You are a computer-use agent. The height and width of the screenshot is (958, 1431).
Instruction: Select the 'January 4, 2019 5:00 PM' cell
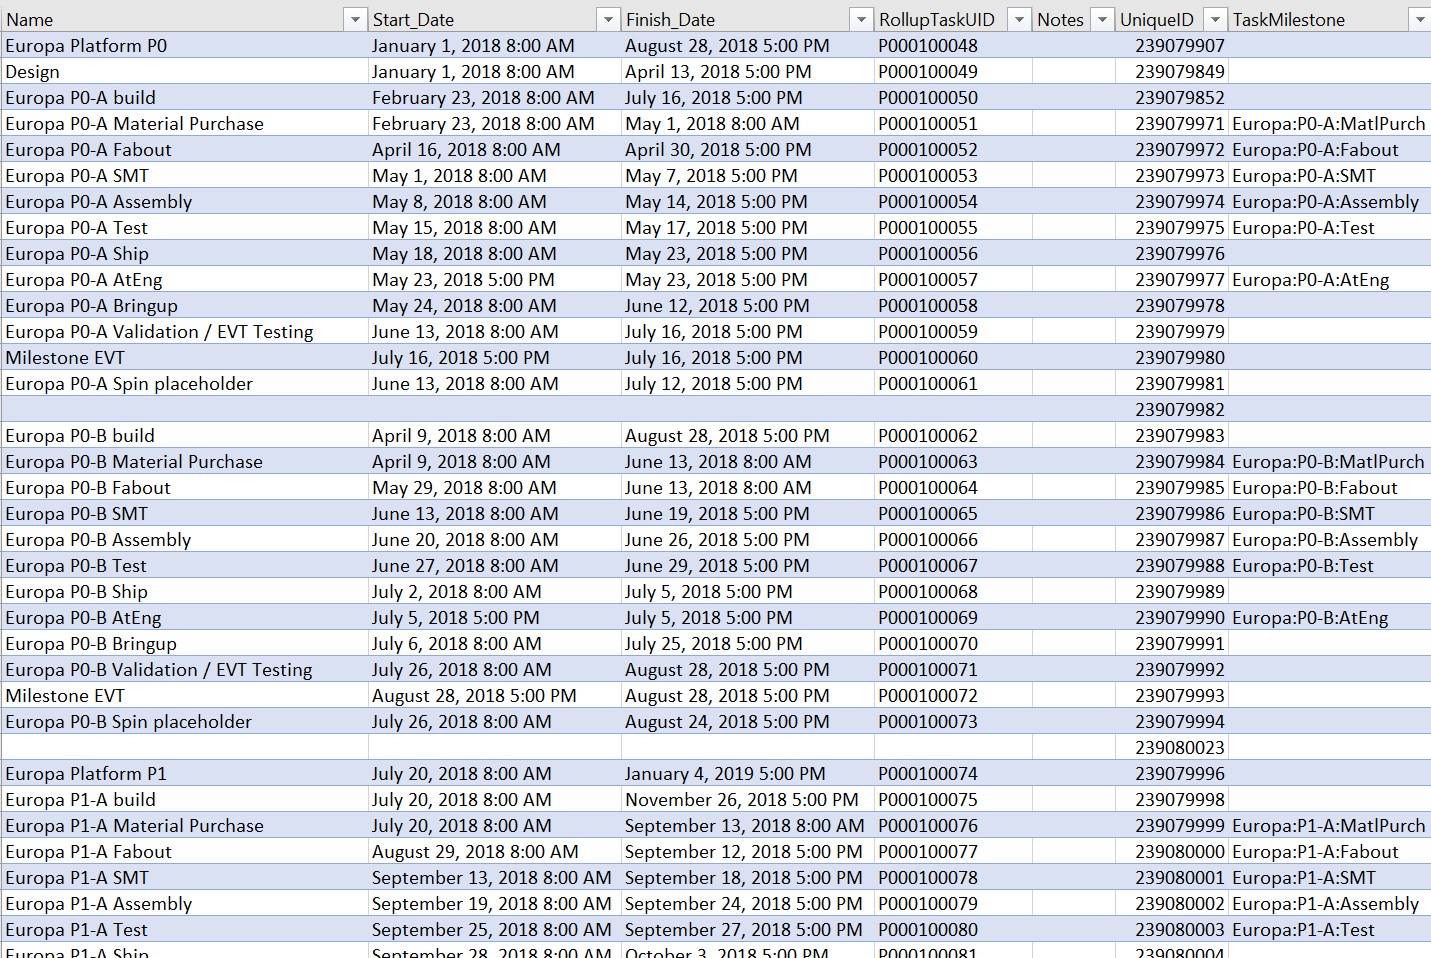[x=748, y=773]
